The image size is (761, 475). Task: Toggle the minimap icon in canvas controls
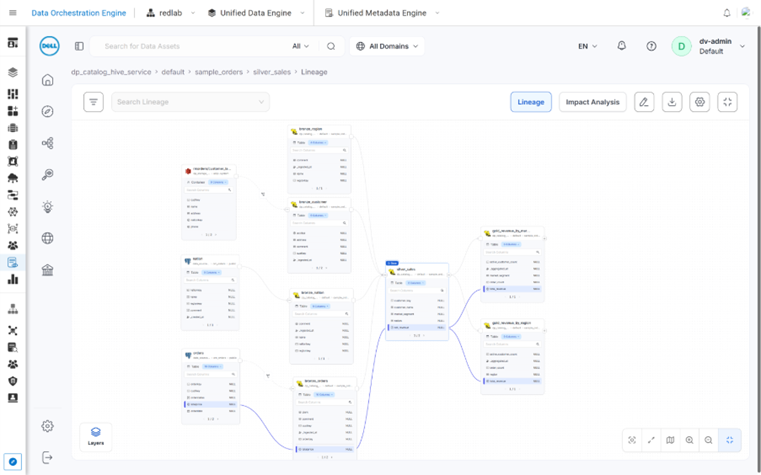(670, 440)
